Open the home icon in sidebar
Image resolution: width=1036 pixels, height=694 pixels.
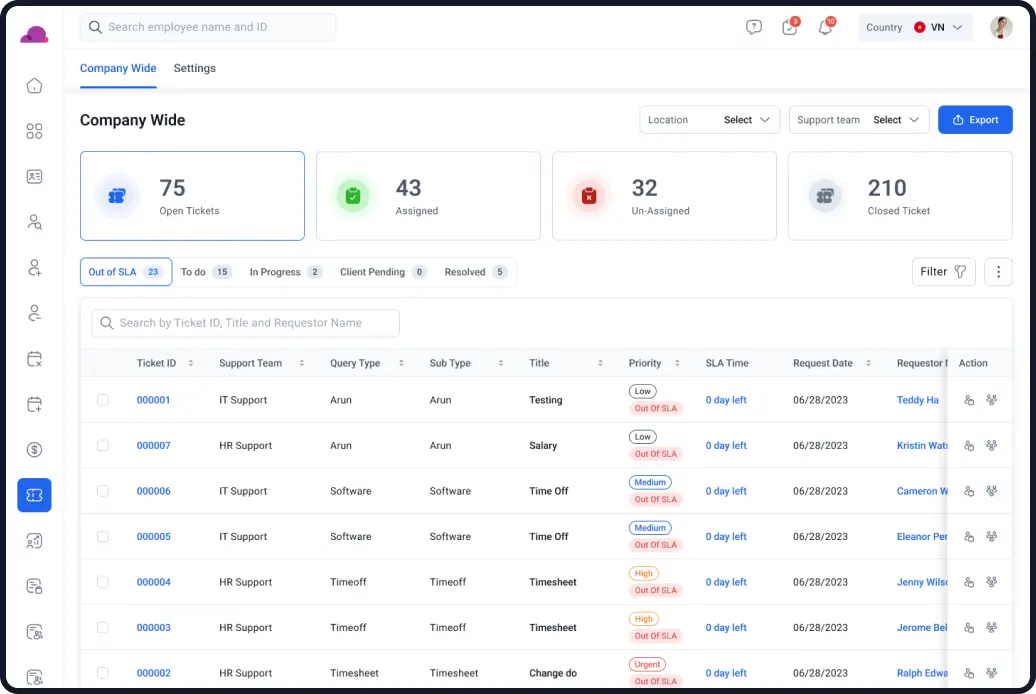click(x=34, y=86)
